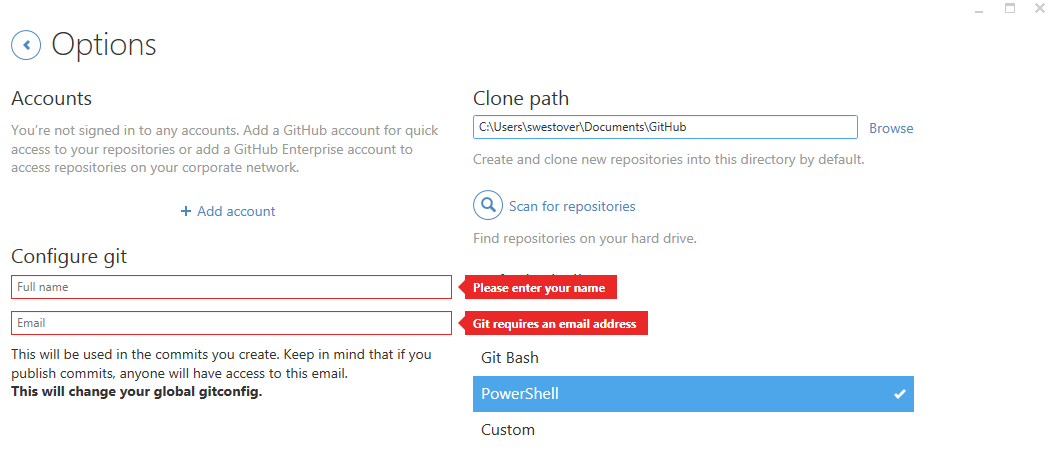1048x462 pixels.
Task: Minimize the Options window
Action: (979, 9)
